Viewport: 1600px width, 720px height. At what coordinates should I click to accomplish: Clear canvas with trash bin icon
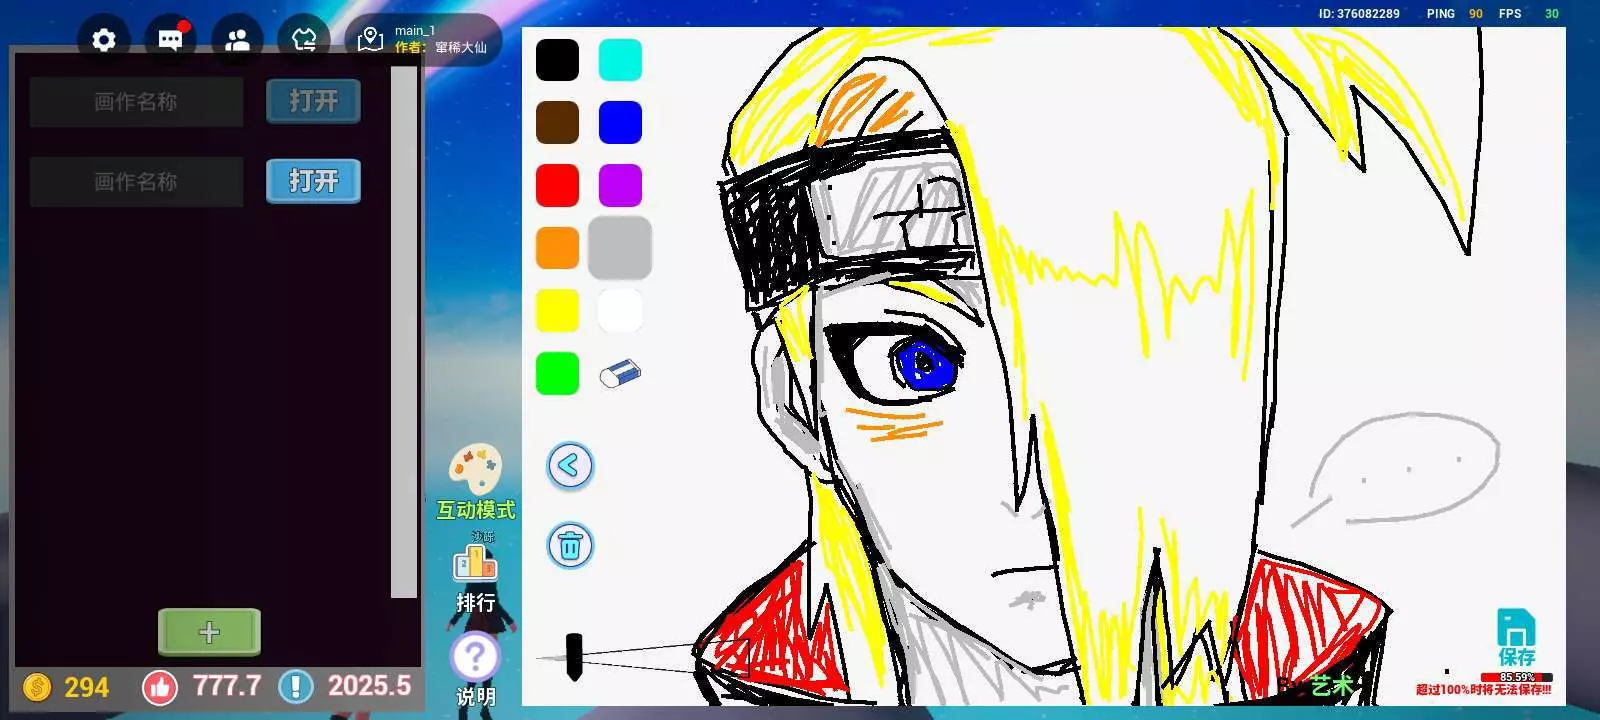point(570,546)
